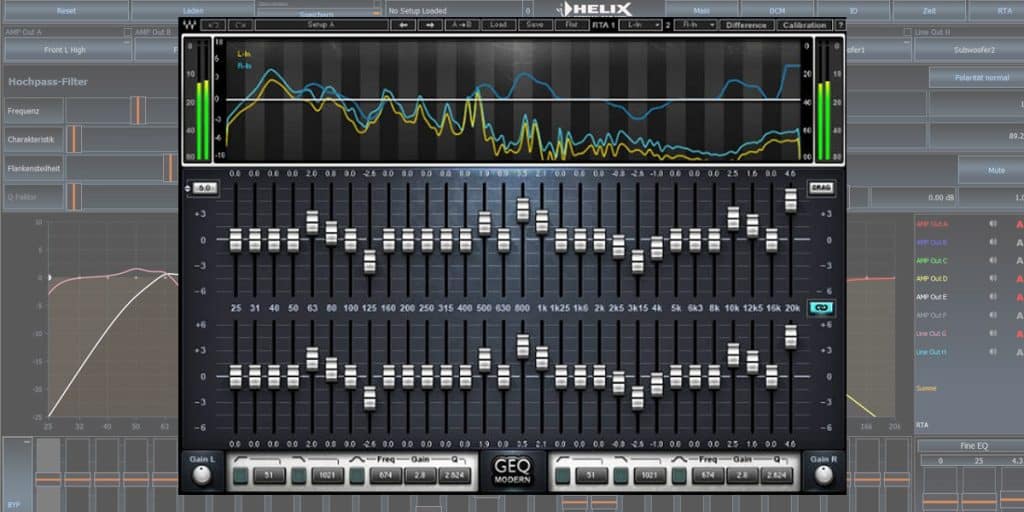Click Save button in GEQ toolbar

(535, 25)
